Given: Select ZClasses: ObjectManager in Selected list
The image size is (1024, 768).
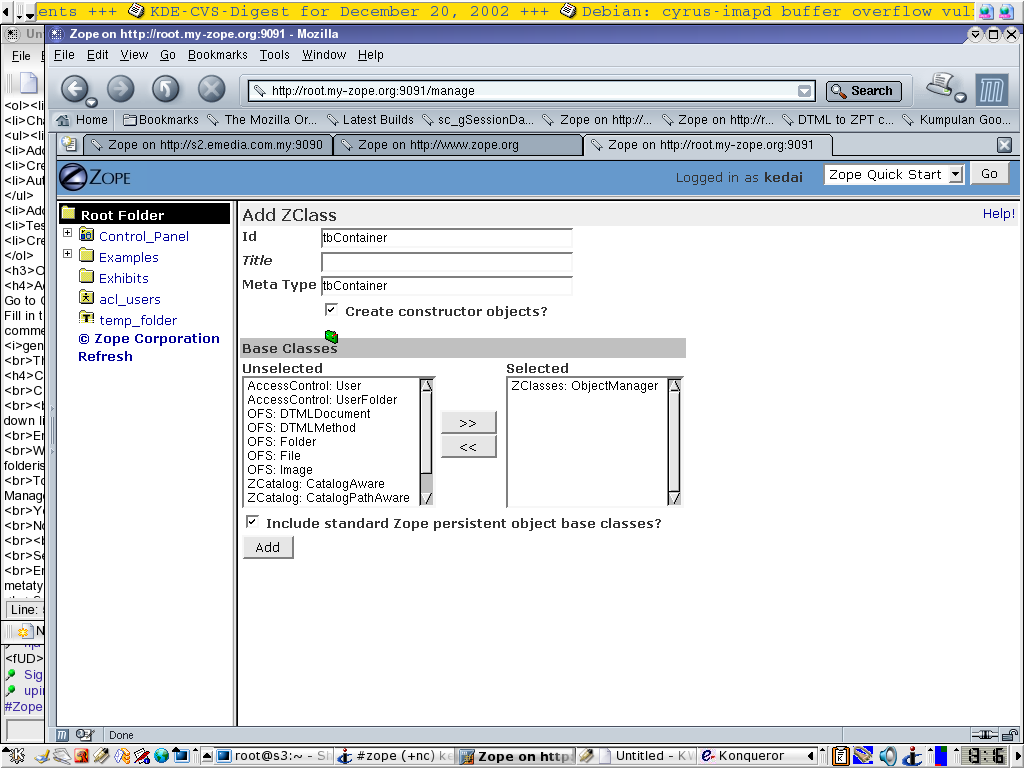Looking at the screenshot, I should pyautogui.click(x=584, y=386).
